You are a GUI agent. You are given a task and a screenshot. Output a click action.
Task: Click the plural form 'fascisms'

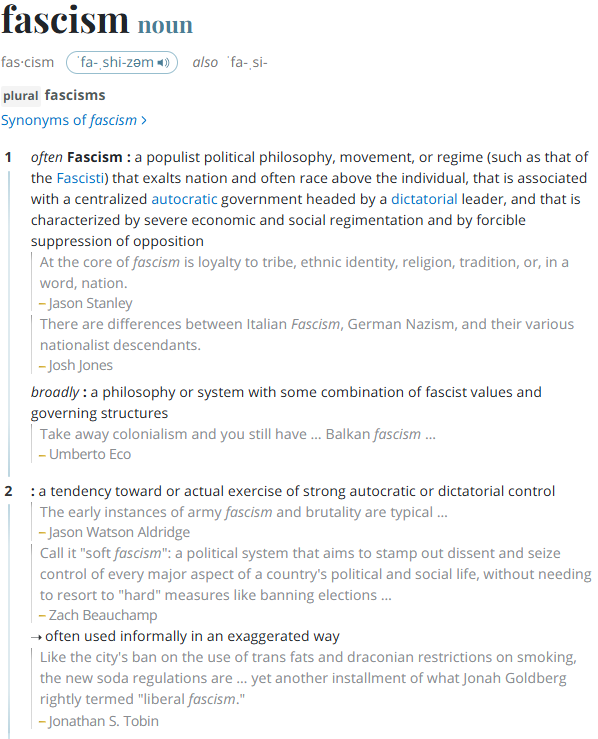[x=75, y=95]
